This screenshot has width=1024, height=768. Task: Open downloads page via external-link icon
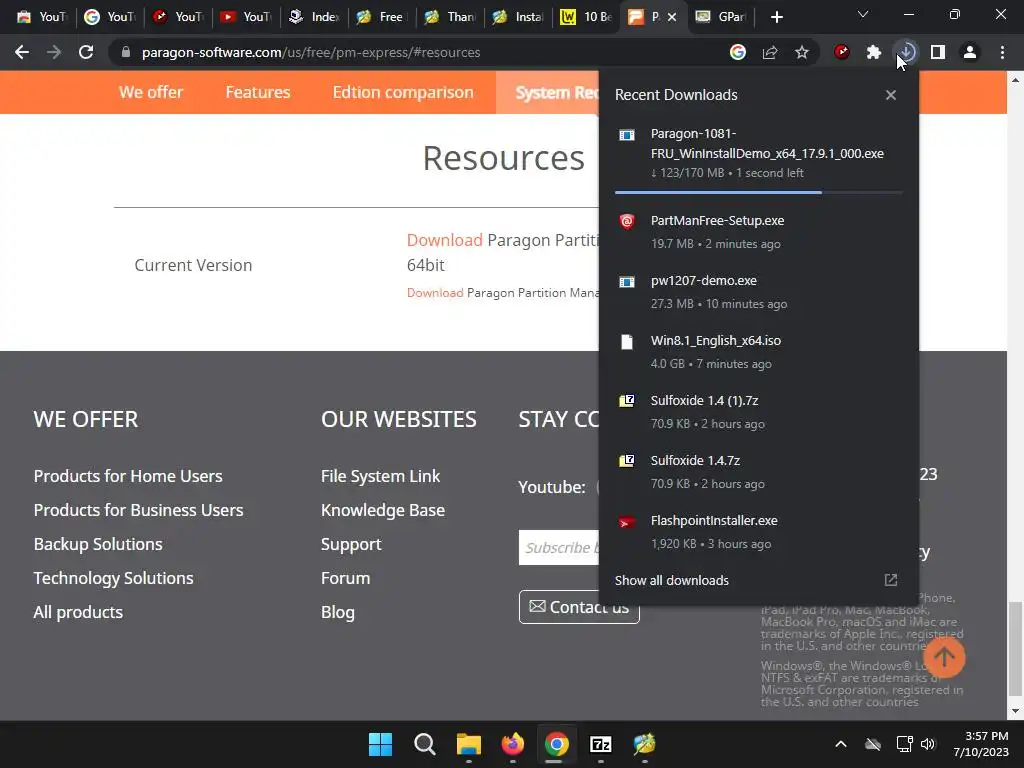[x=891, y=580]
